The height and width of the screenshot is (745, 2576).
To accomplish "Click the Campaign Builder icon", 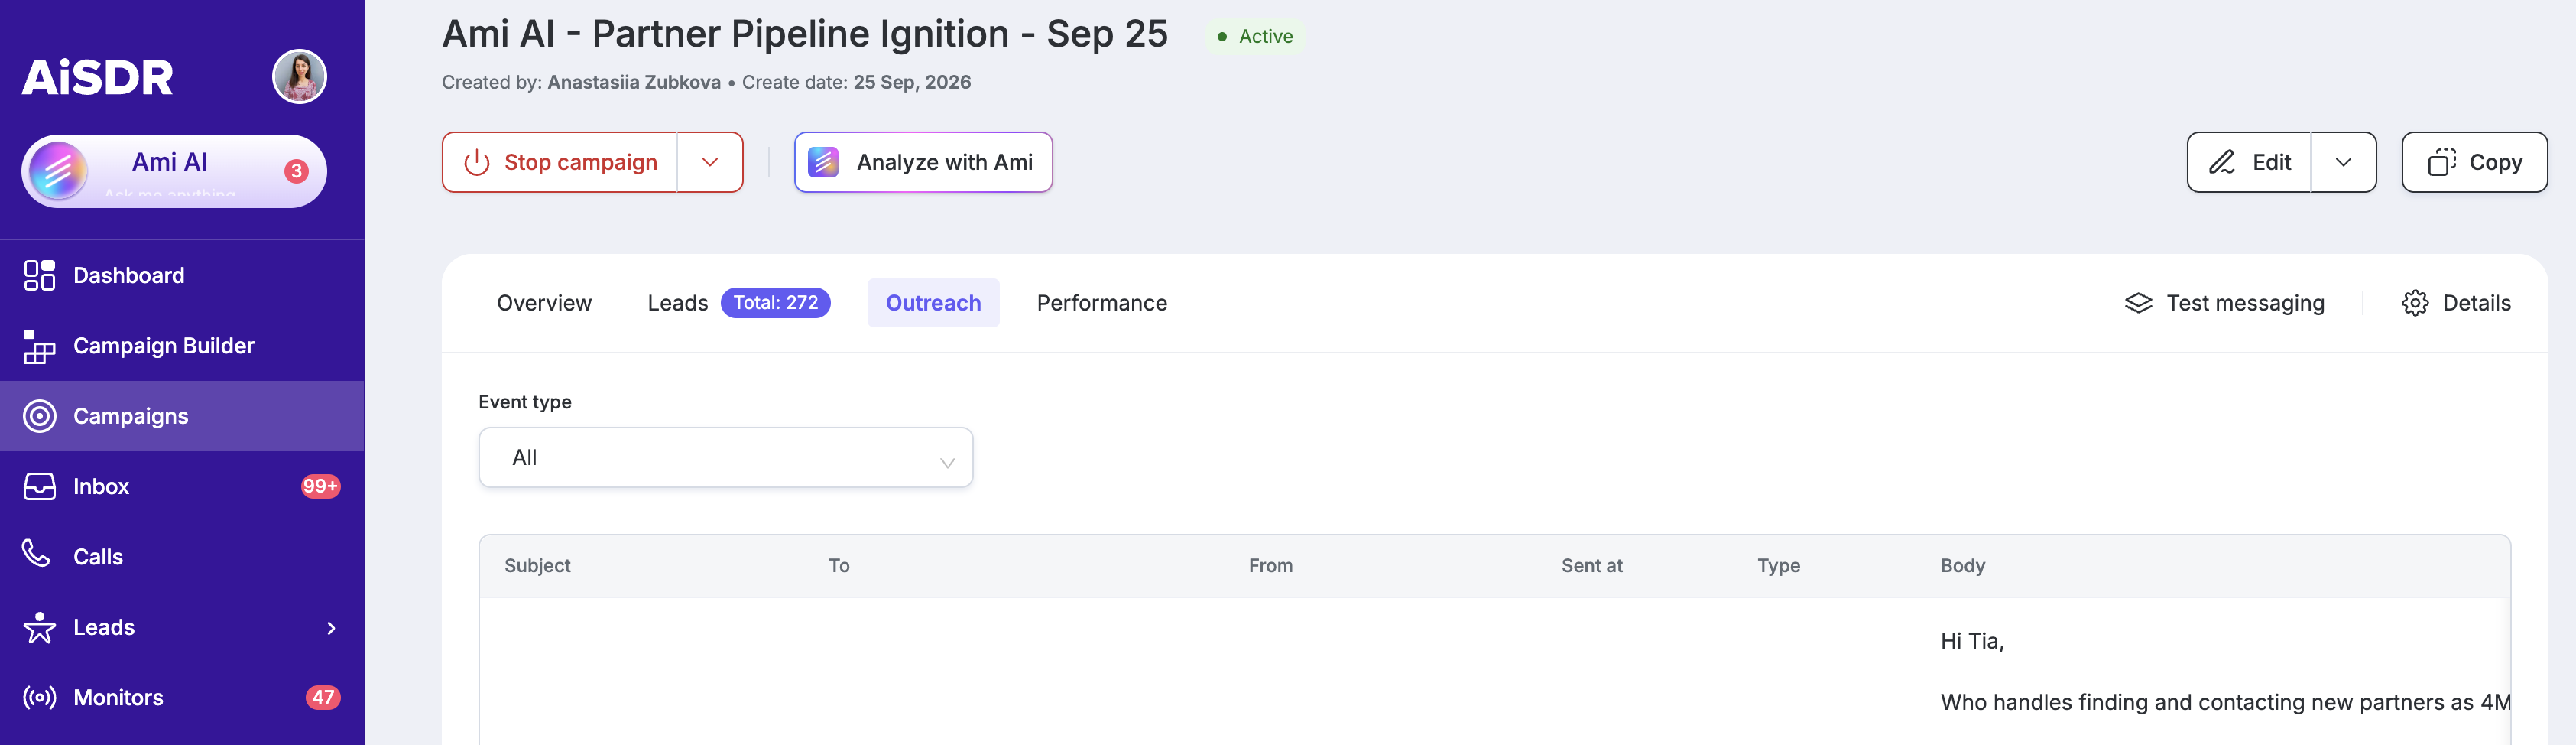I will [x=39, y=346].
